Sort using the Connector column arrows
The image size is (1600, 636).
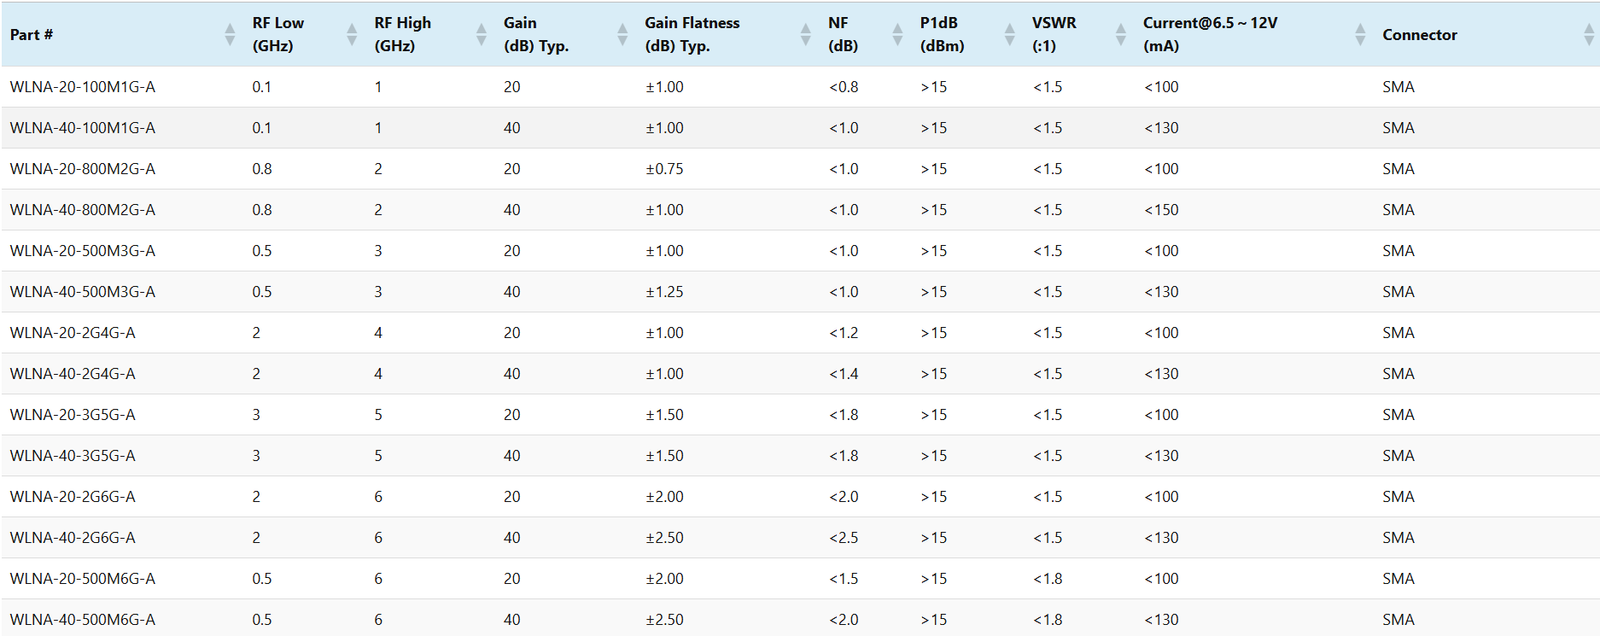pos(1588,35)
